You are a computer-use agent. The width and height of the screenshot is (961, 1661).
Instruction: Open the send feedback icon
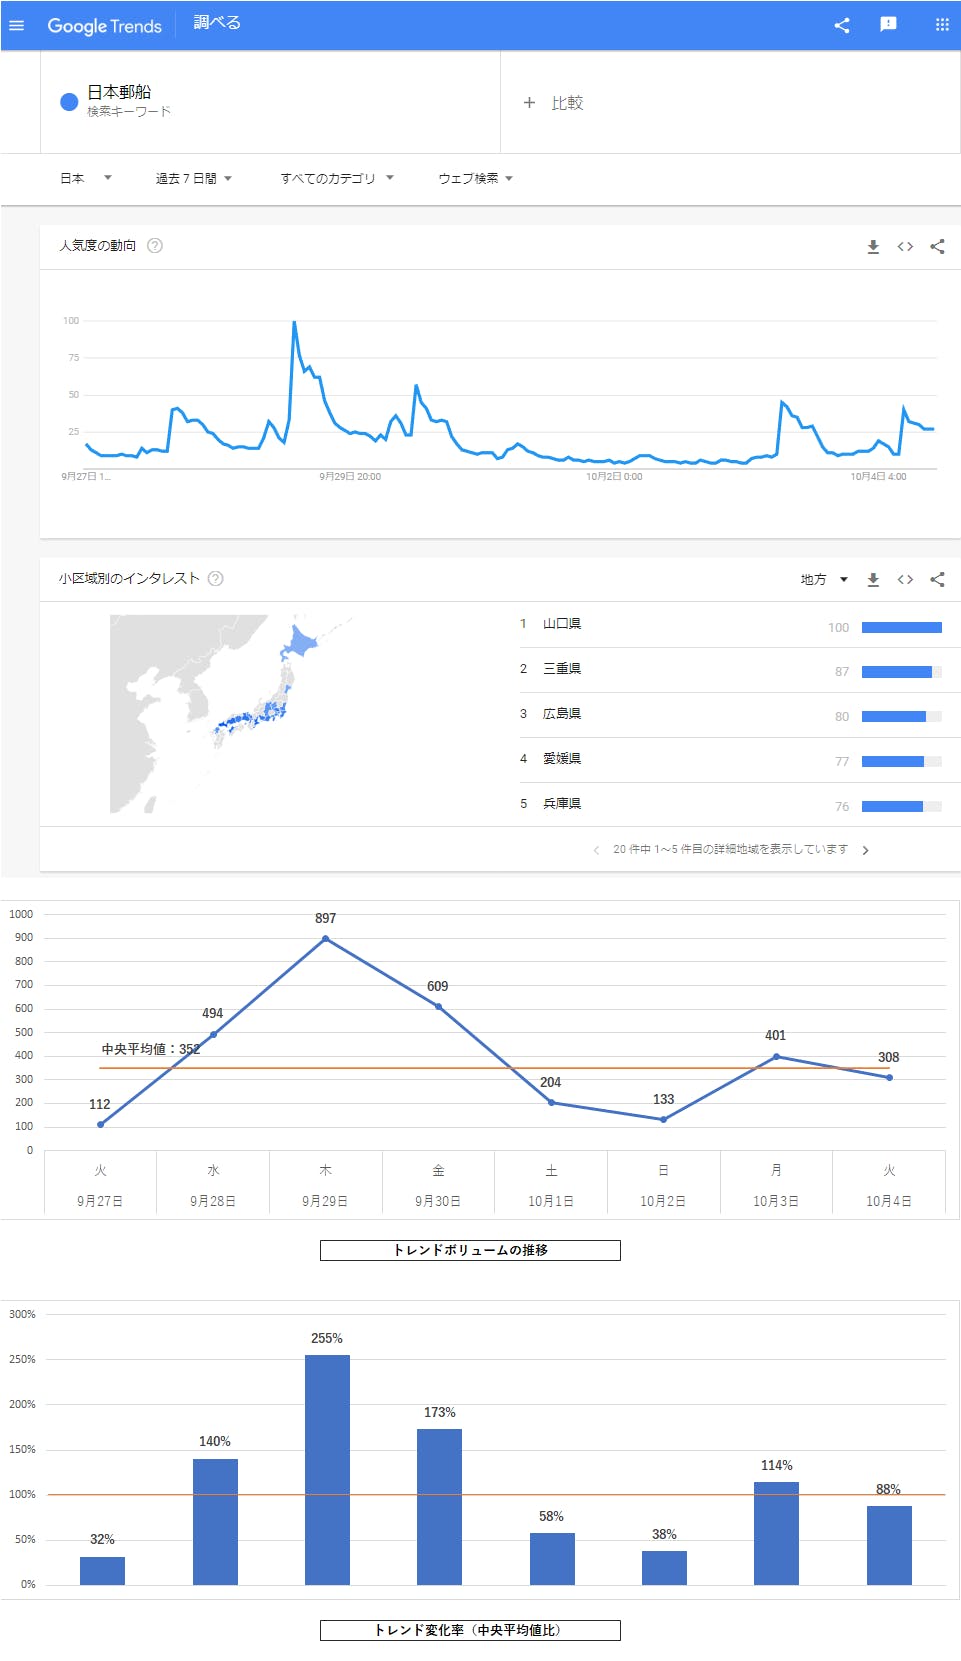click(x=888, y=25)
